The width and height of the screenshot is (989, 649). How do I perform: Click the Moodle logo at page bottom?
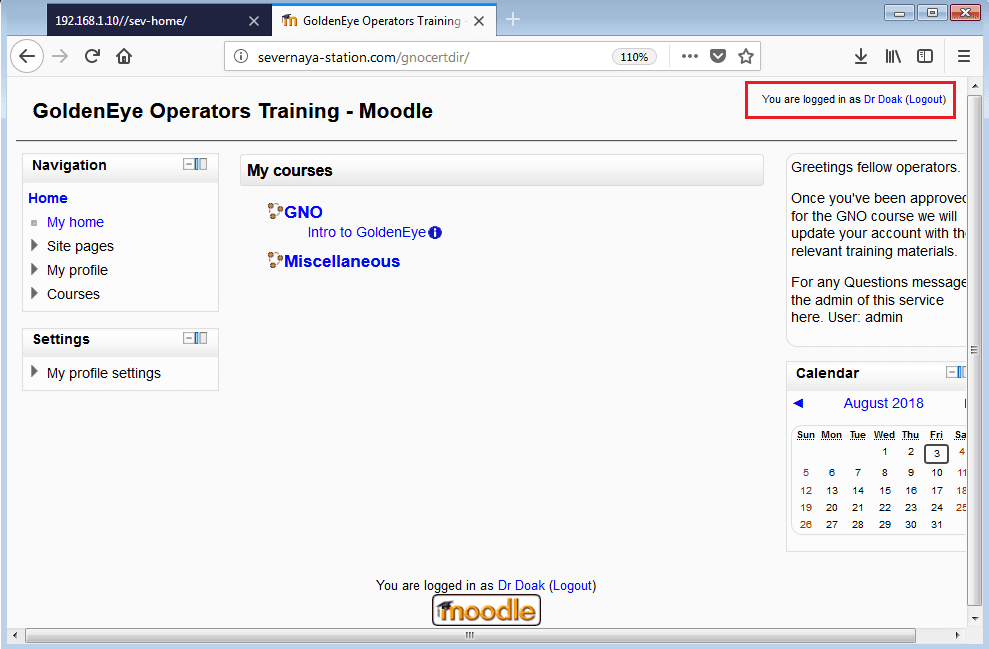[486, 610]
